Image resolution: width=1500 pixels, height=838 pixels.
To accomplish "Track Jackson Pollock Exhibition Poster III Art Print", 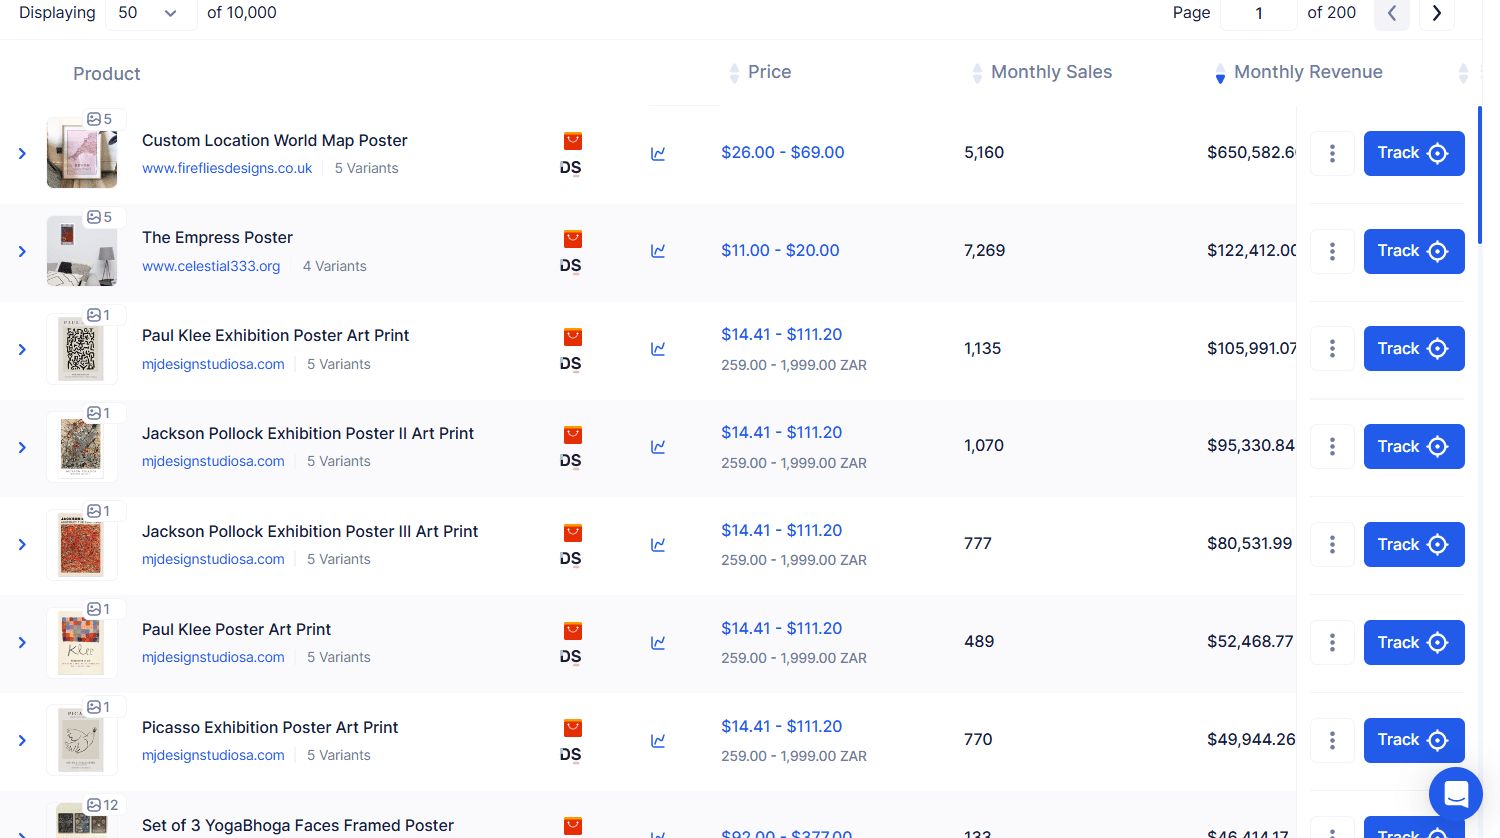I will pyautogui.click(x=1414, y=544).
